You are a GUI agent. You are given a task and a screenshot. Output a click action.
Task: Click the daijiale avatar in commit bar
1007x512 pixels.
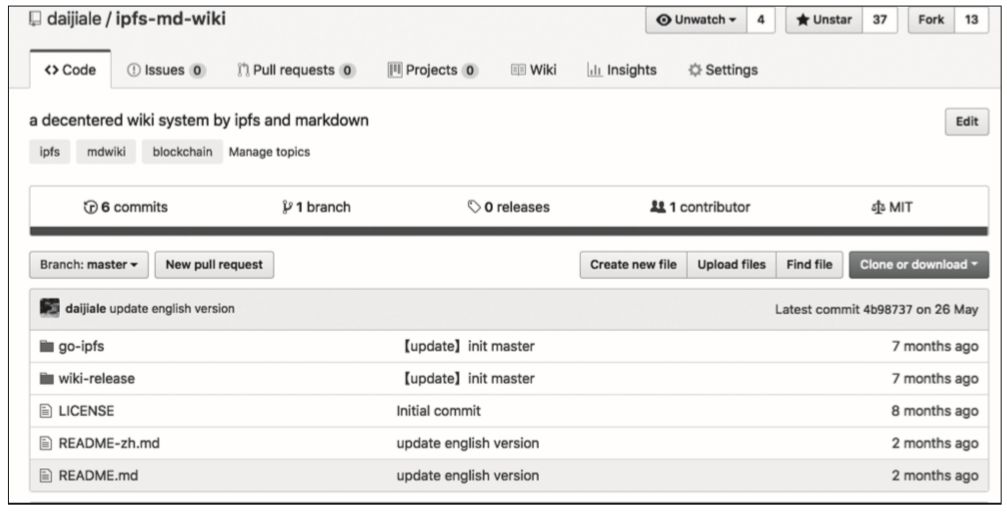(x=49, y=308)
